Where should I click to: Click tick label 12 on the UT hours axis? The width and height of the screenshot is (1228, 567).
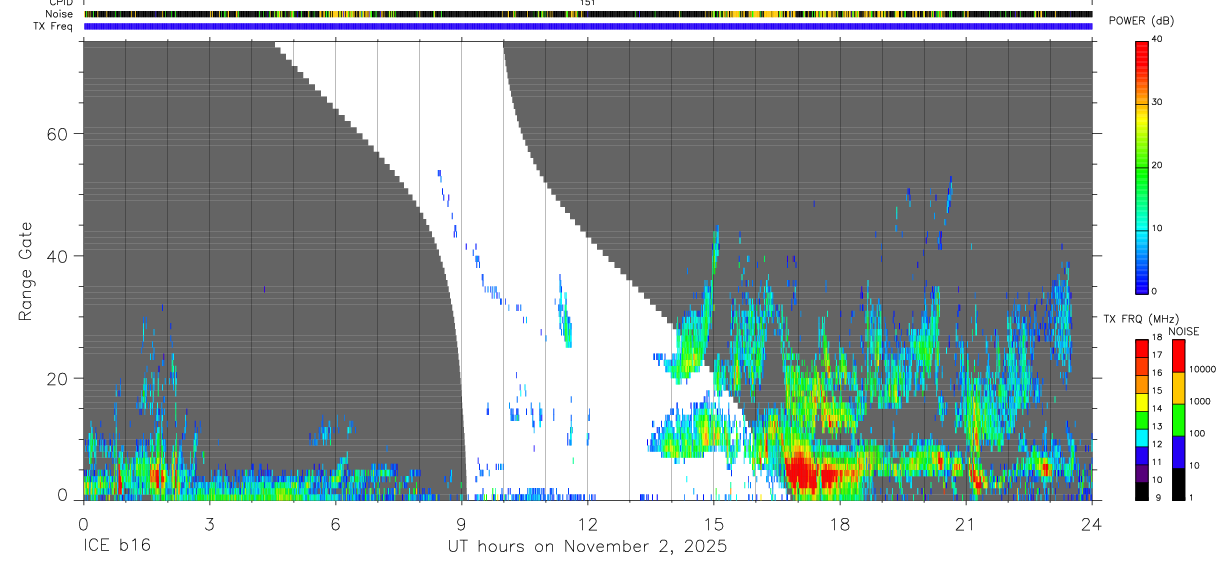[x=588, y=524]
